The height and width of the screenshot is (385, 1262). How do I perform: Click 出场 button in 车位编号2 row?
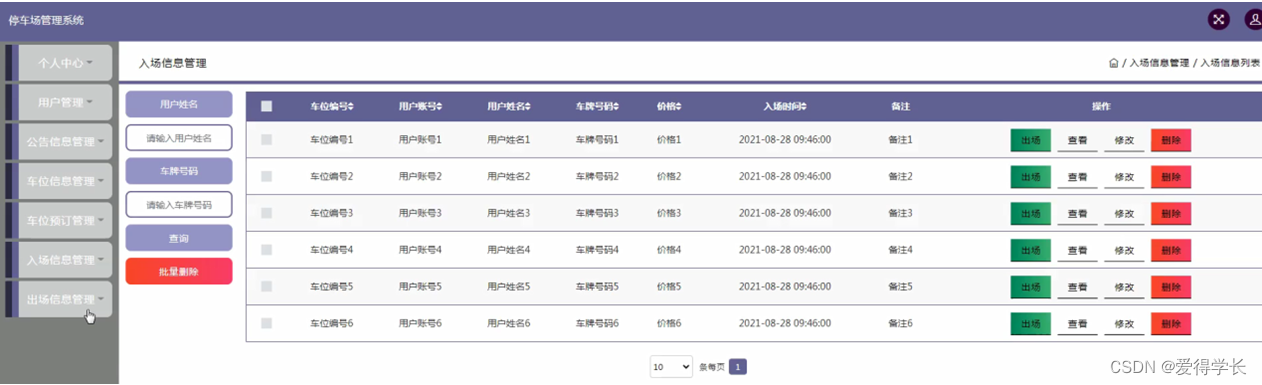(1030, 176)
